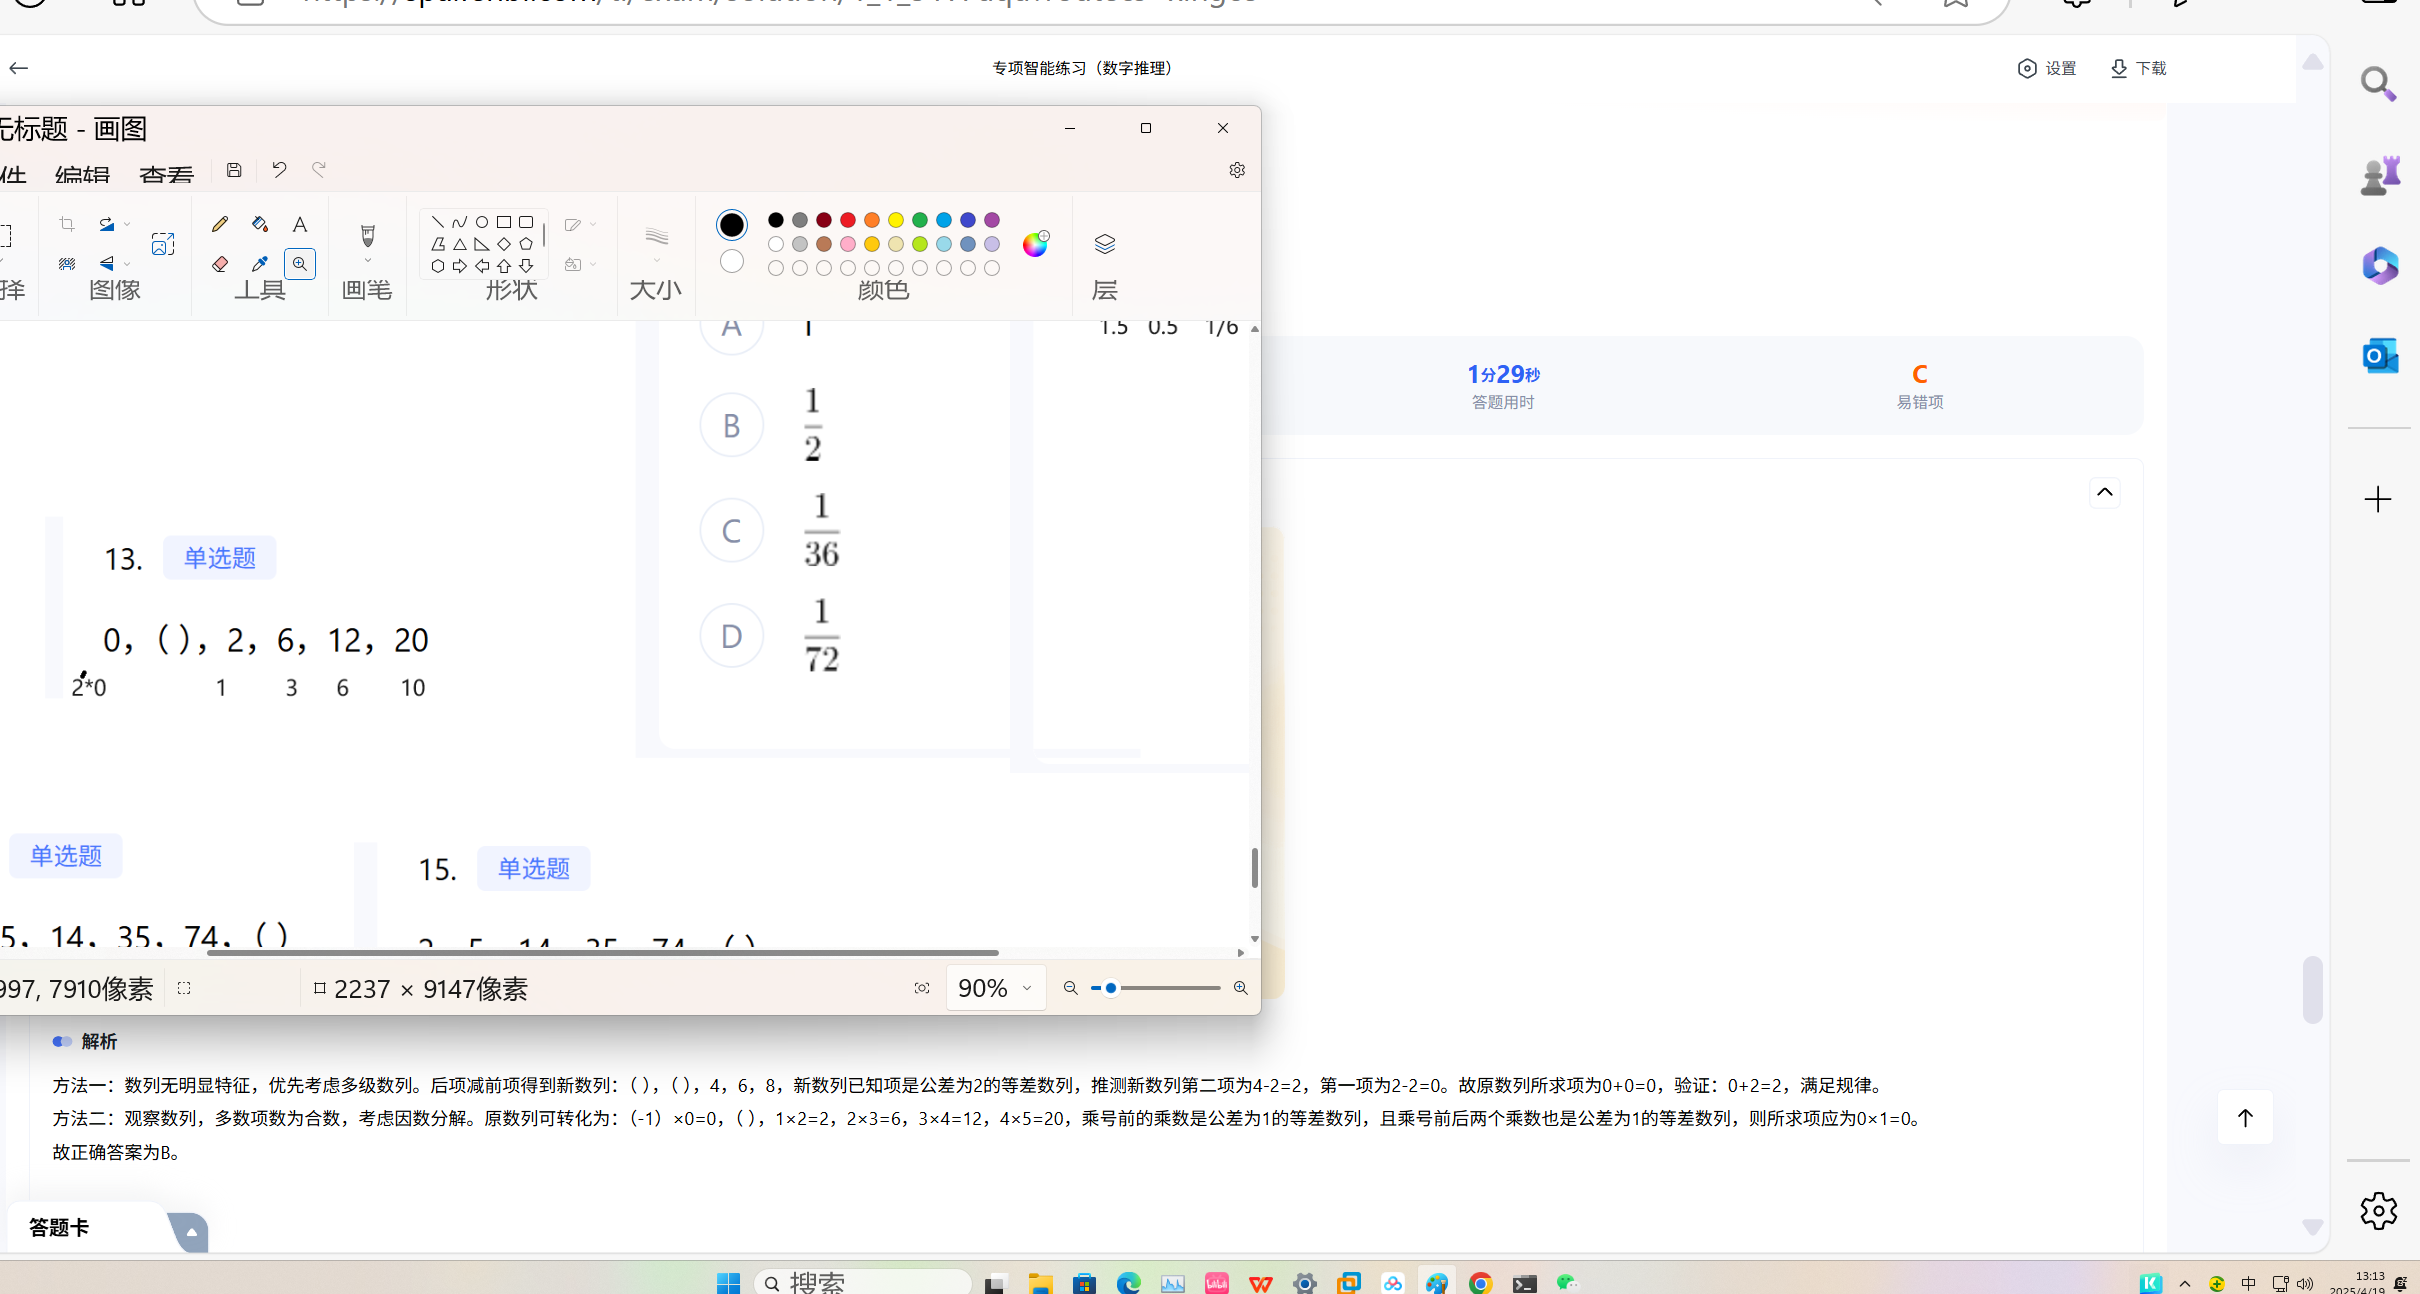Open the 查看 menu in Paint
The height and width of the screenshot is (1294, 2420).
tap(166, 176)
